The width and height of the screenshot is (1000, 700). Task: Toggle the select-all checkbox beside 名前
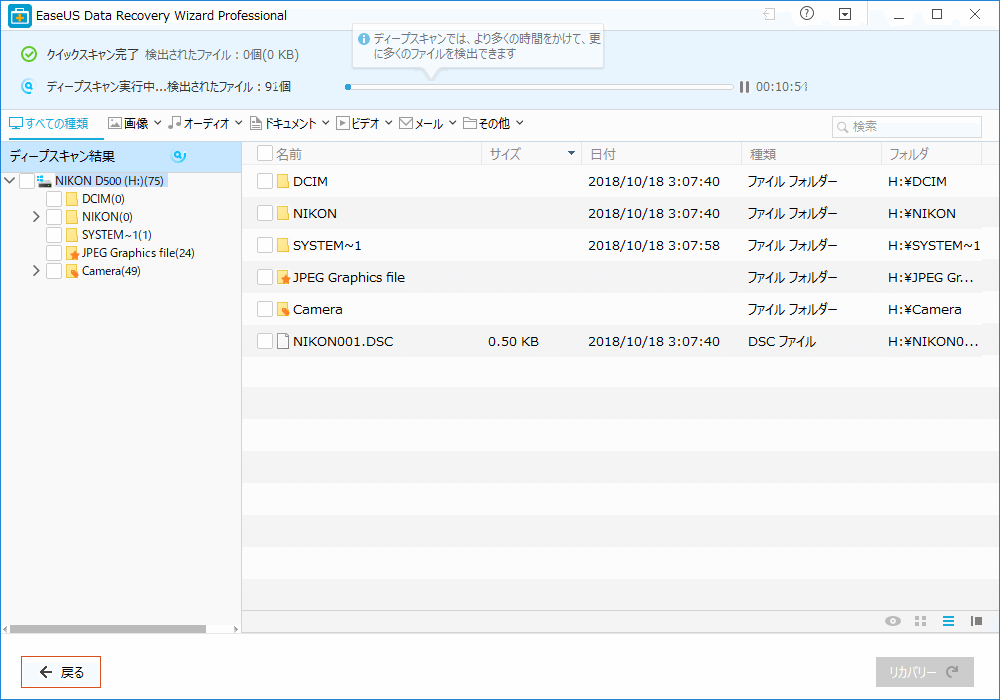point(265,154)
